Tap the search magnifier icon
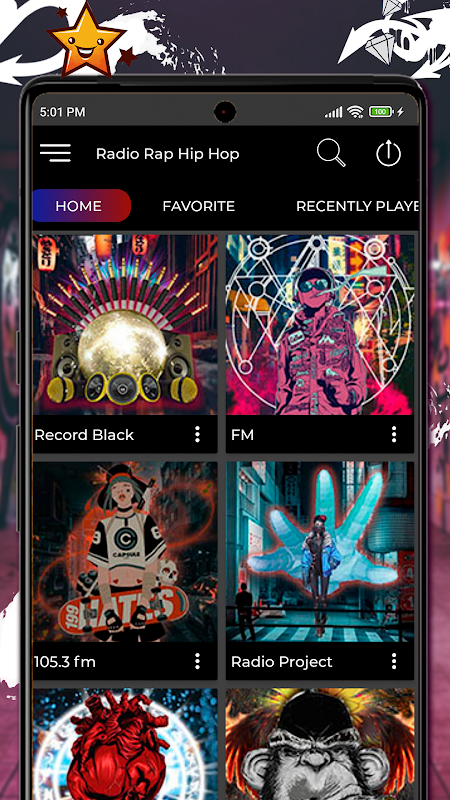Viewport: 450px width, 800px height. coord(331,153)
